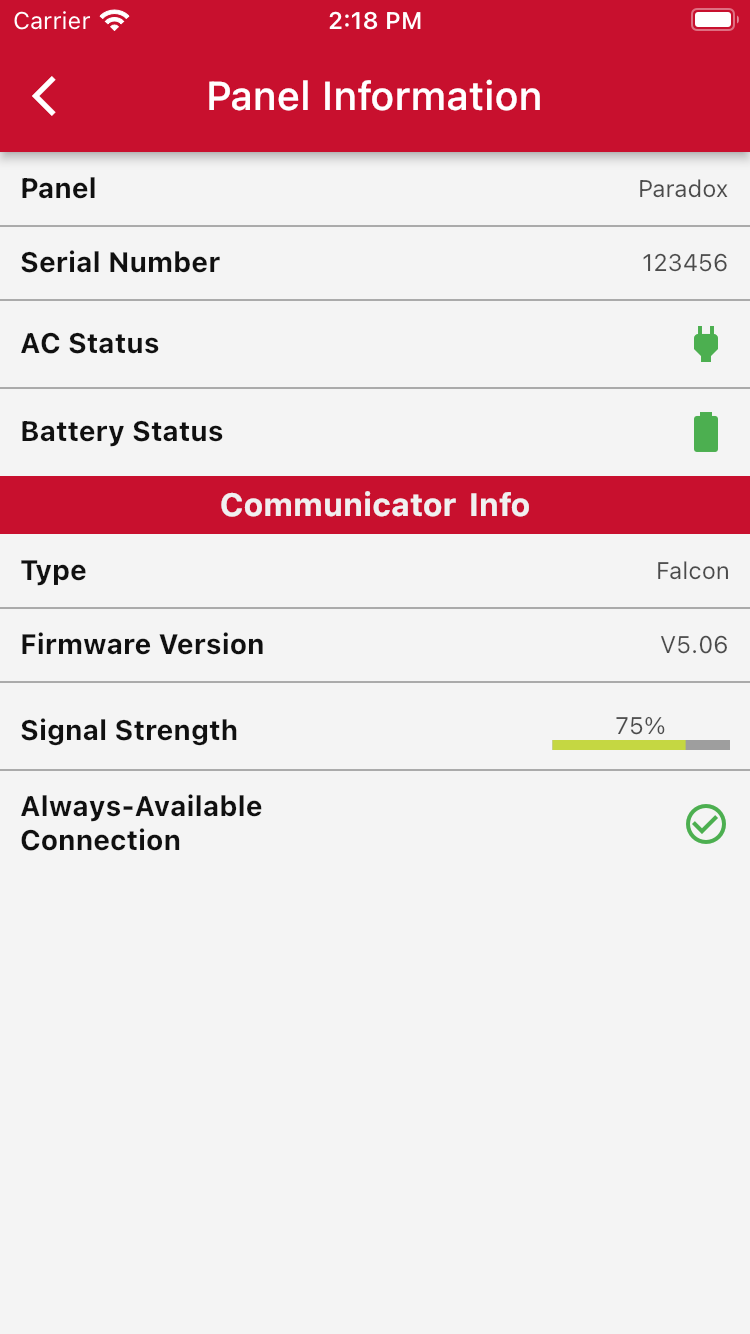
Task: Tap the Battery Status label
Action: click(122, 432)
